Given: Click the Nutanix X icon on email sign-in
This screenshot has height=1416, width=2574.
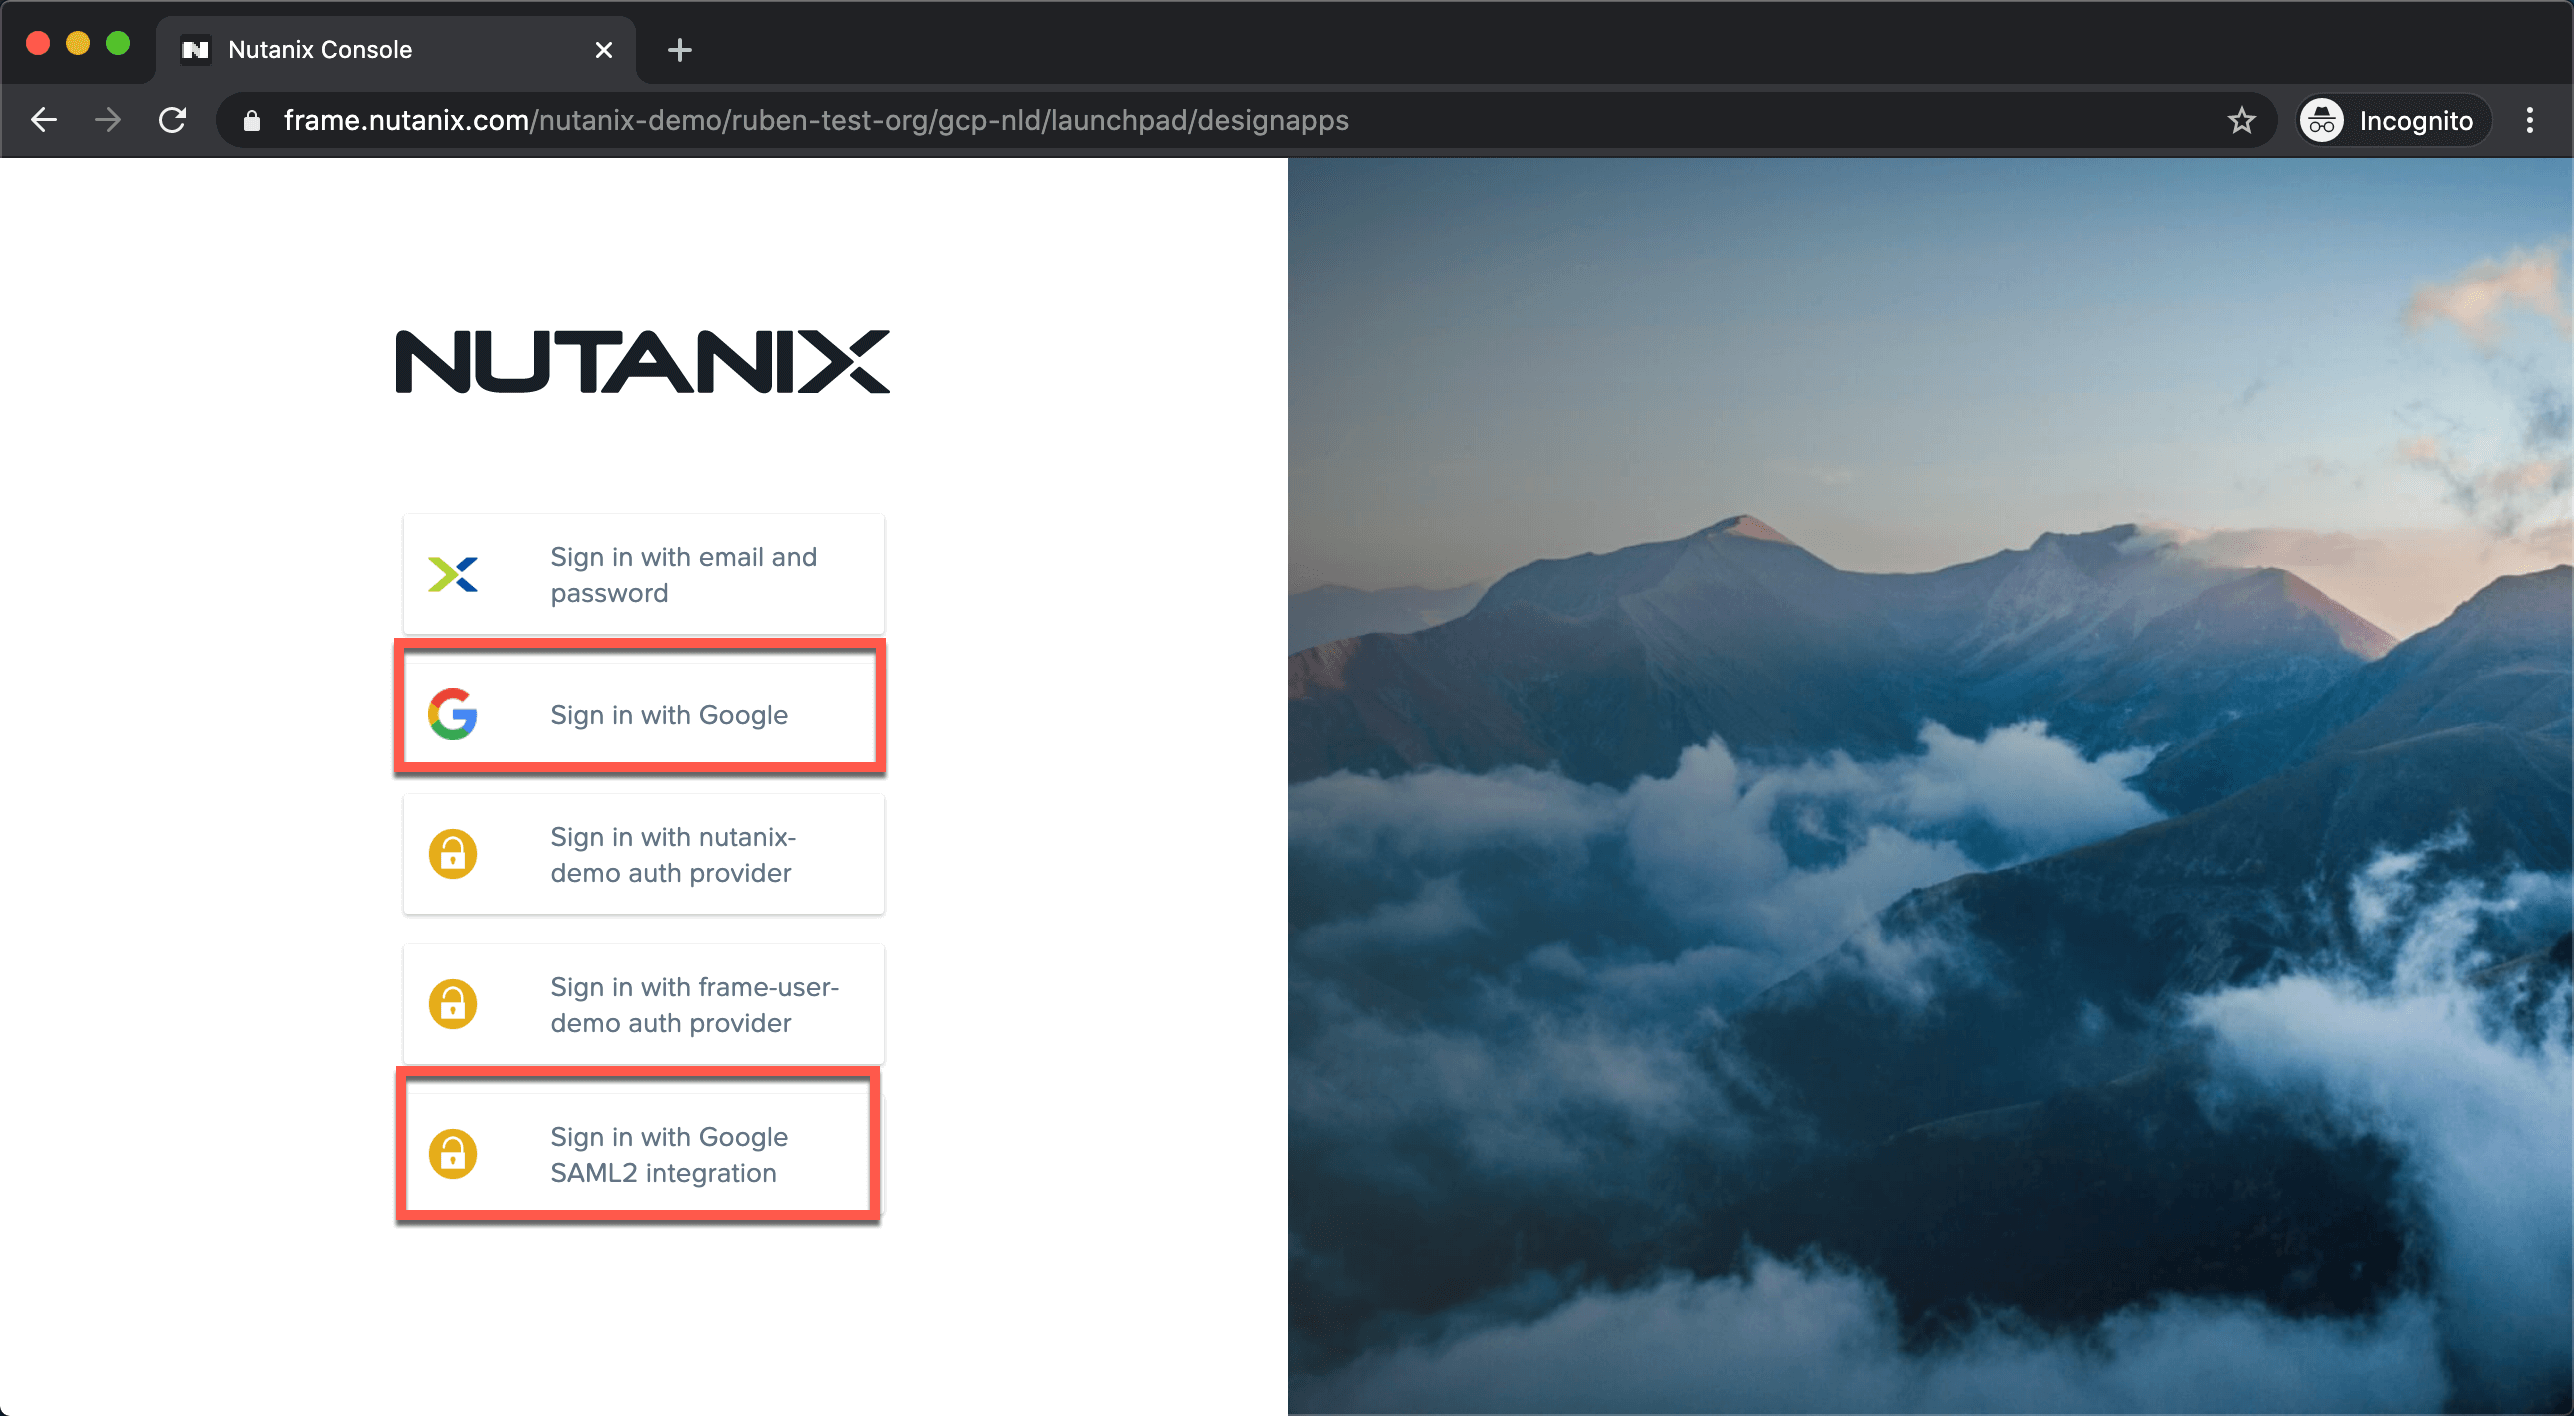Looking at the screenshot, I should 453,574.
